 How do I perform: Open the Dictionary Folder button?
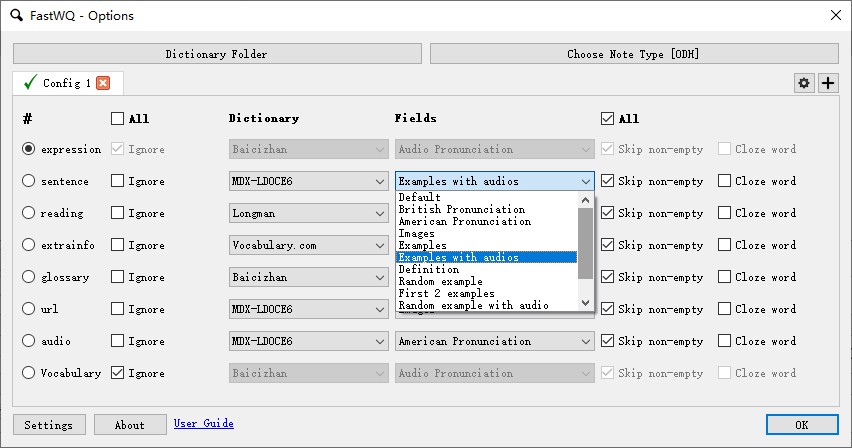coord(217,54)
